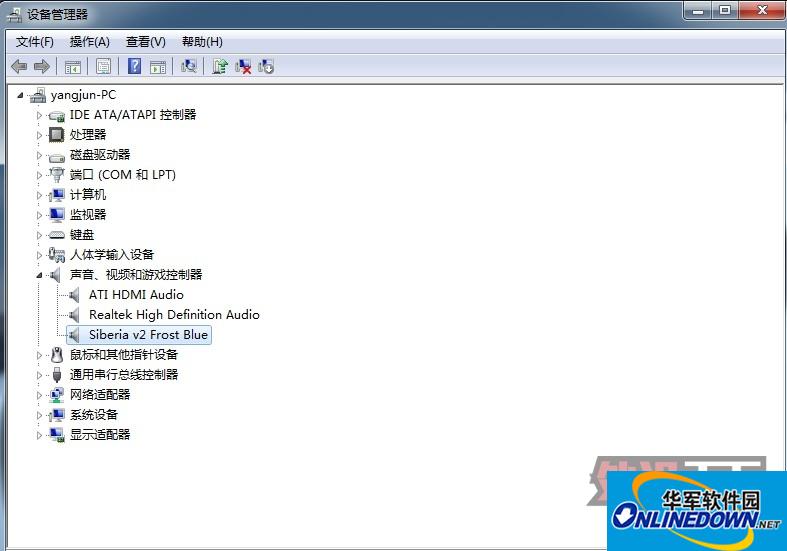Expand the 网络适配器 node
The width and height of the screenshot is (787, 551).
(39, 395)
